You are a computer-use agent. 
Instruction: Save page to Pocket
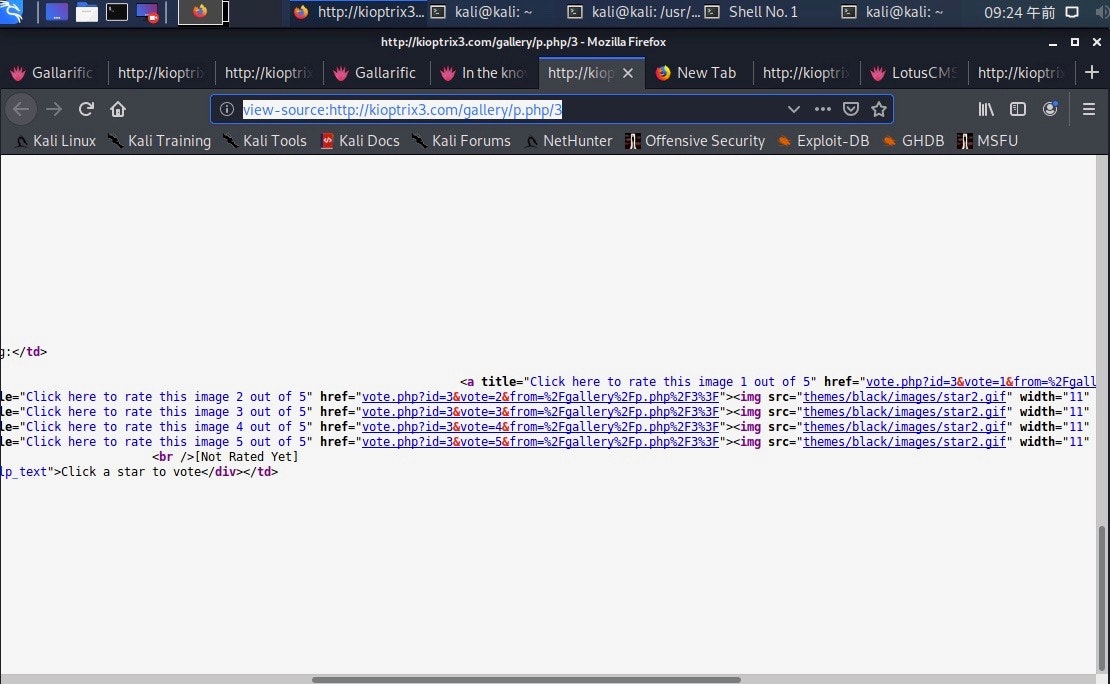851,109
